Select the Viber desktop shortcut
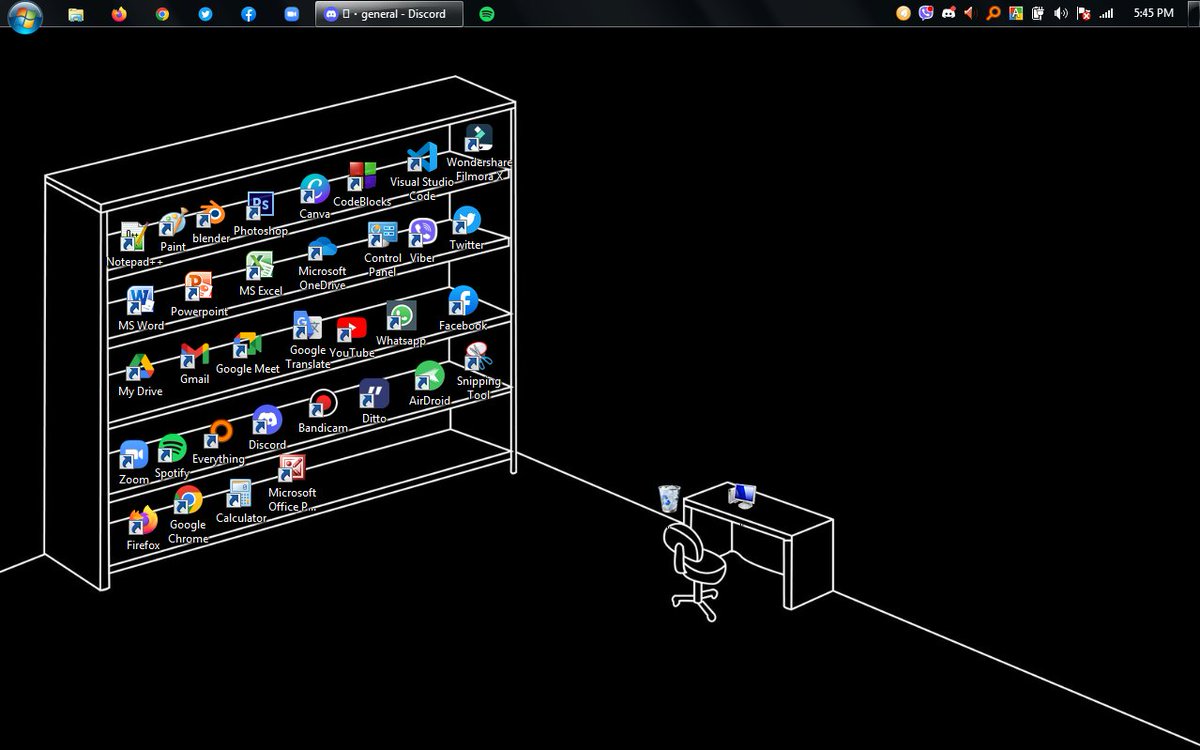The width and height of the screenshot is (1200, 750). point(423,240)
